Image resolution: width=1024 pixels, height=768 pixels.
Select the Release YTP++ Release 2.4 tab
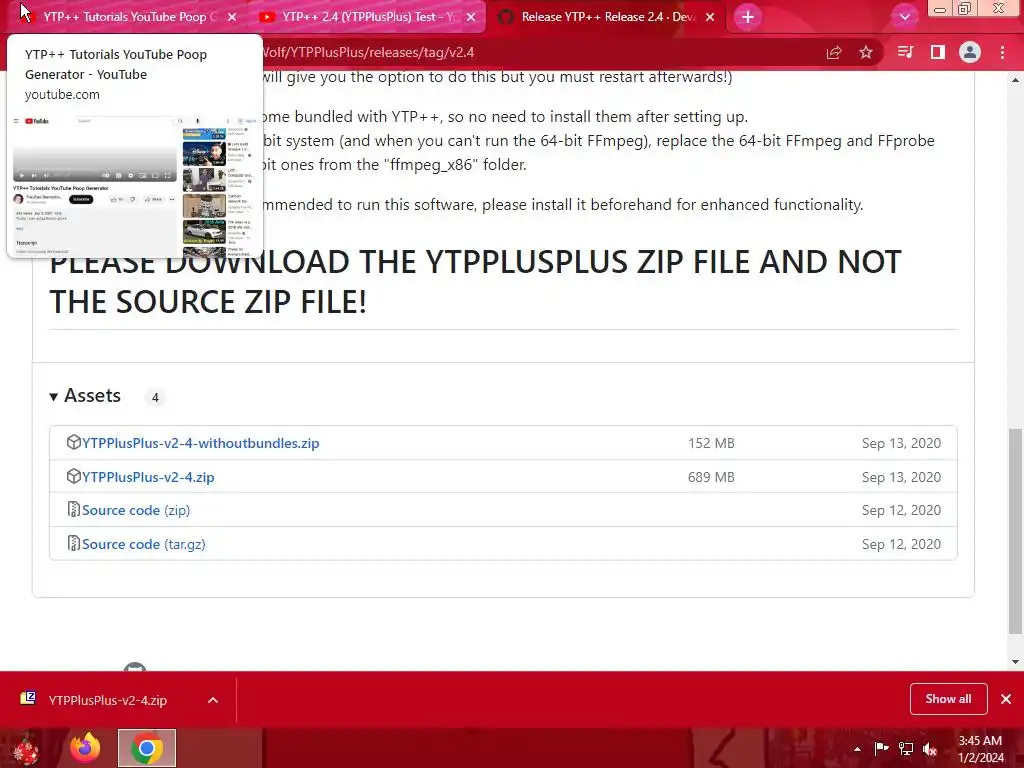pyautogui.click(x=607, y=17)
